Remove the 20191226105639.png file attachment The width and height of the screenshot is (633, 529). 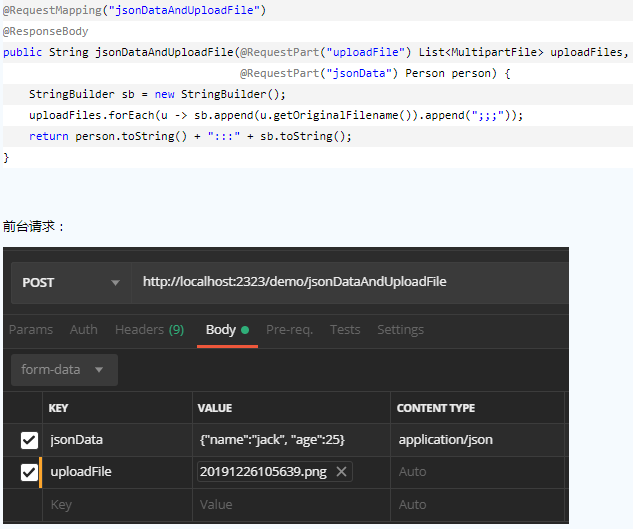point(342,472)
